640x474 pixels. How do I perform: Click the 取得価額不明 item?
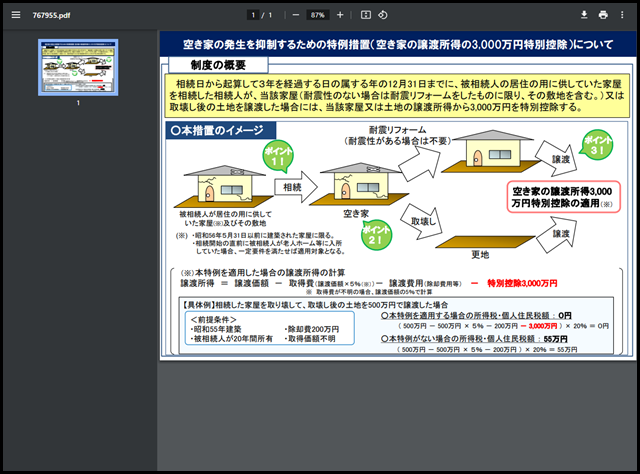[310, 338]
